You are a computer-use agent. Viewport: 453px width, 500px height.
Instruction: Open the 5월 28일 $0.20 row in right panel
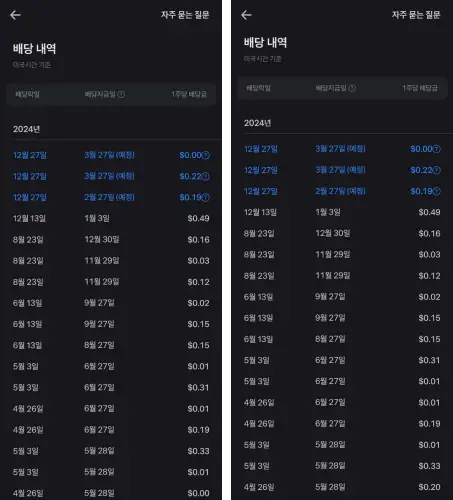(342, 487)
